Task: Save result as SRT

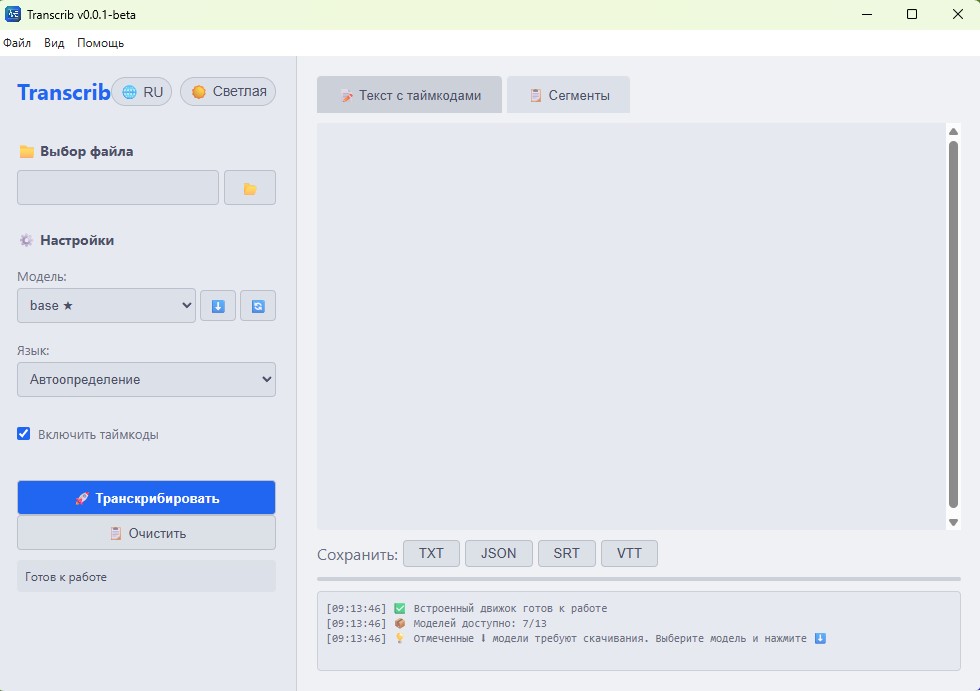Action: pos(566,554)
